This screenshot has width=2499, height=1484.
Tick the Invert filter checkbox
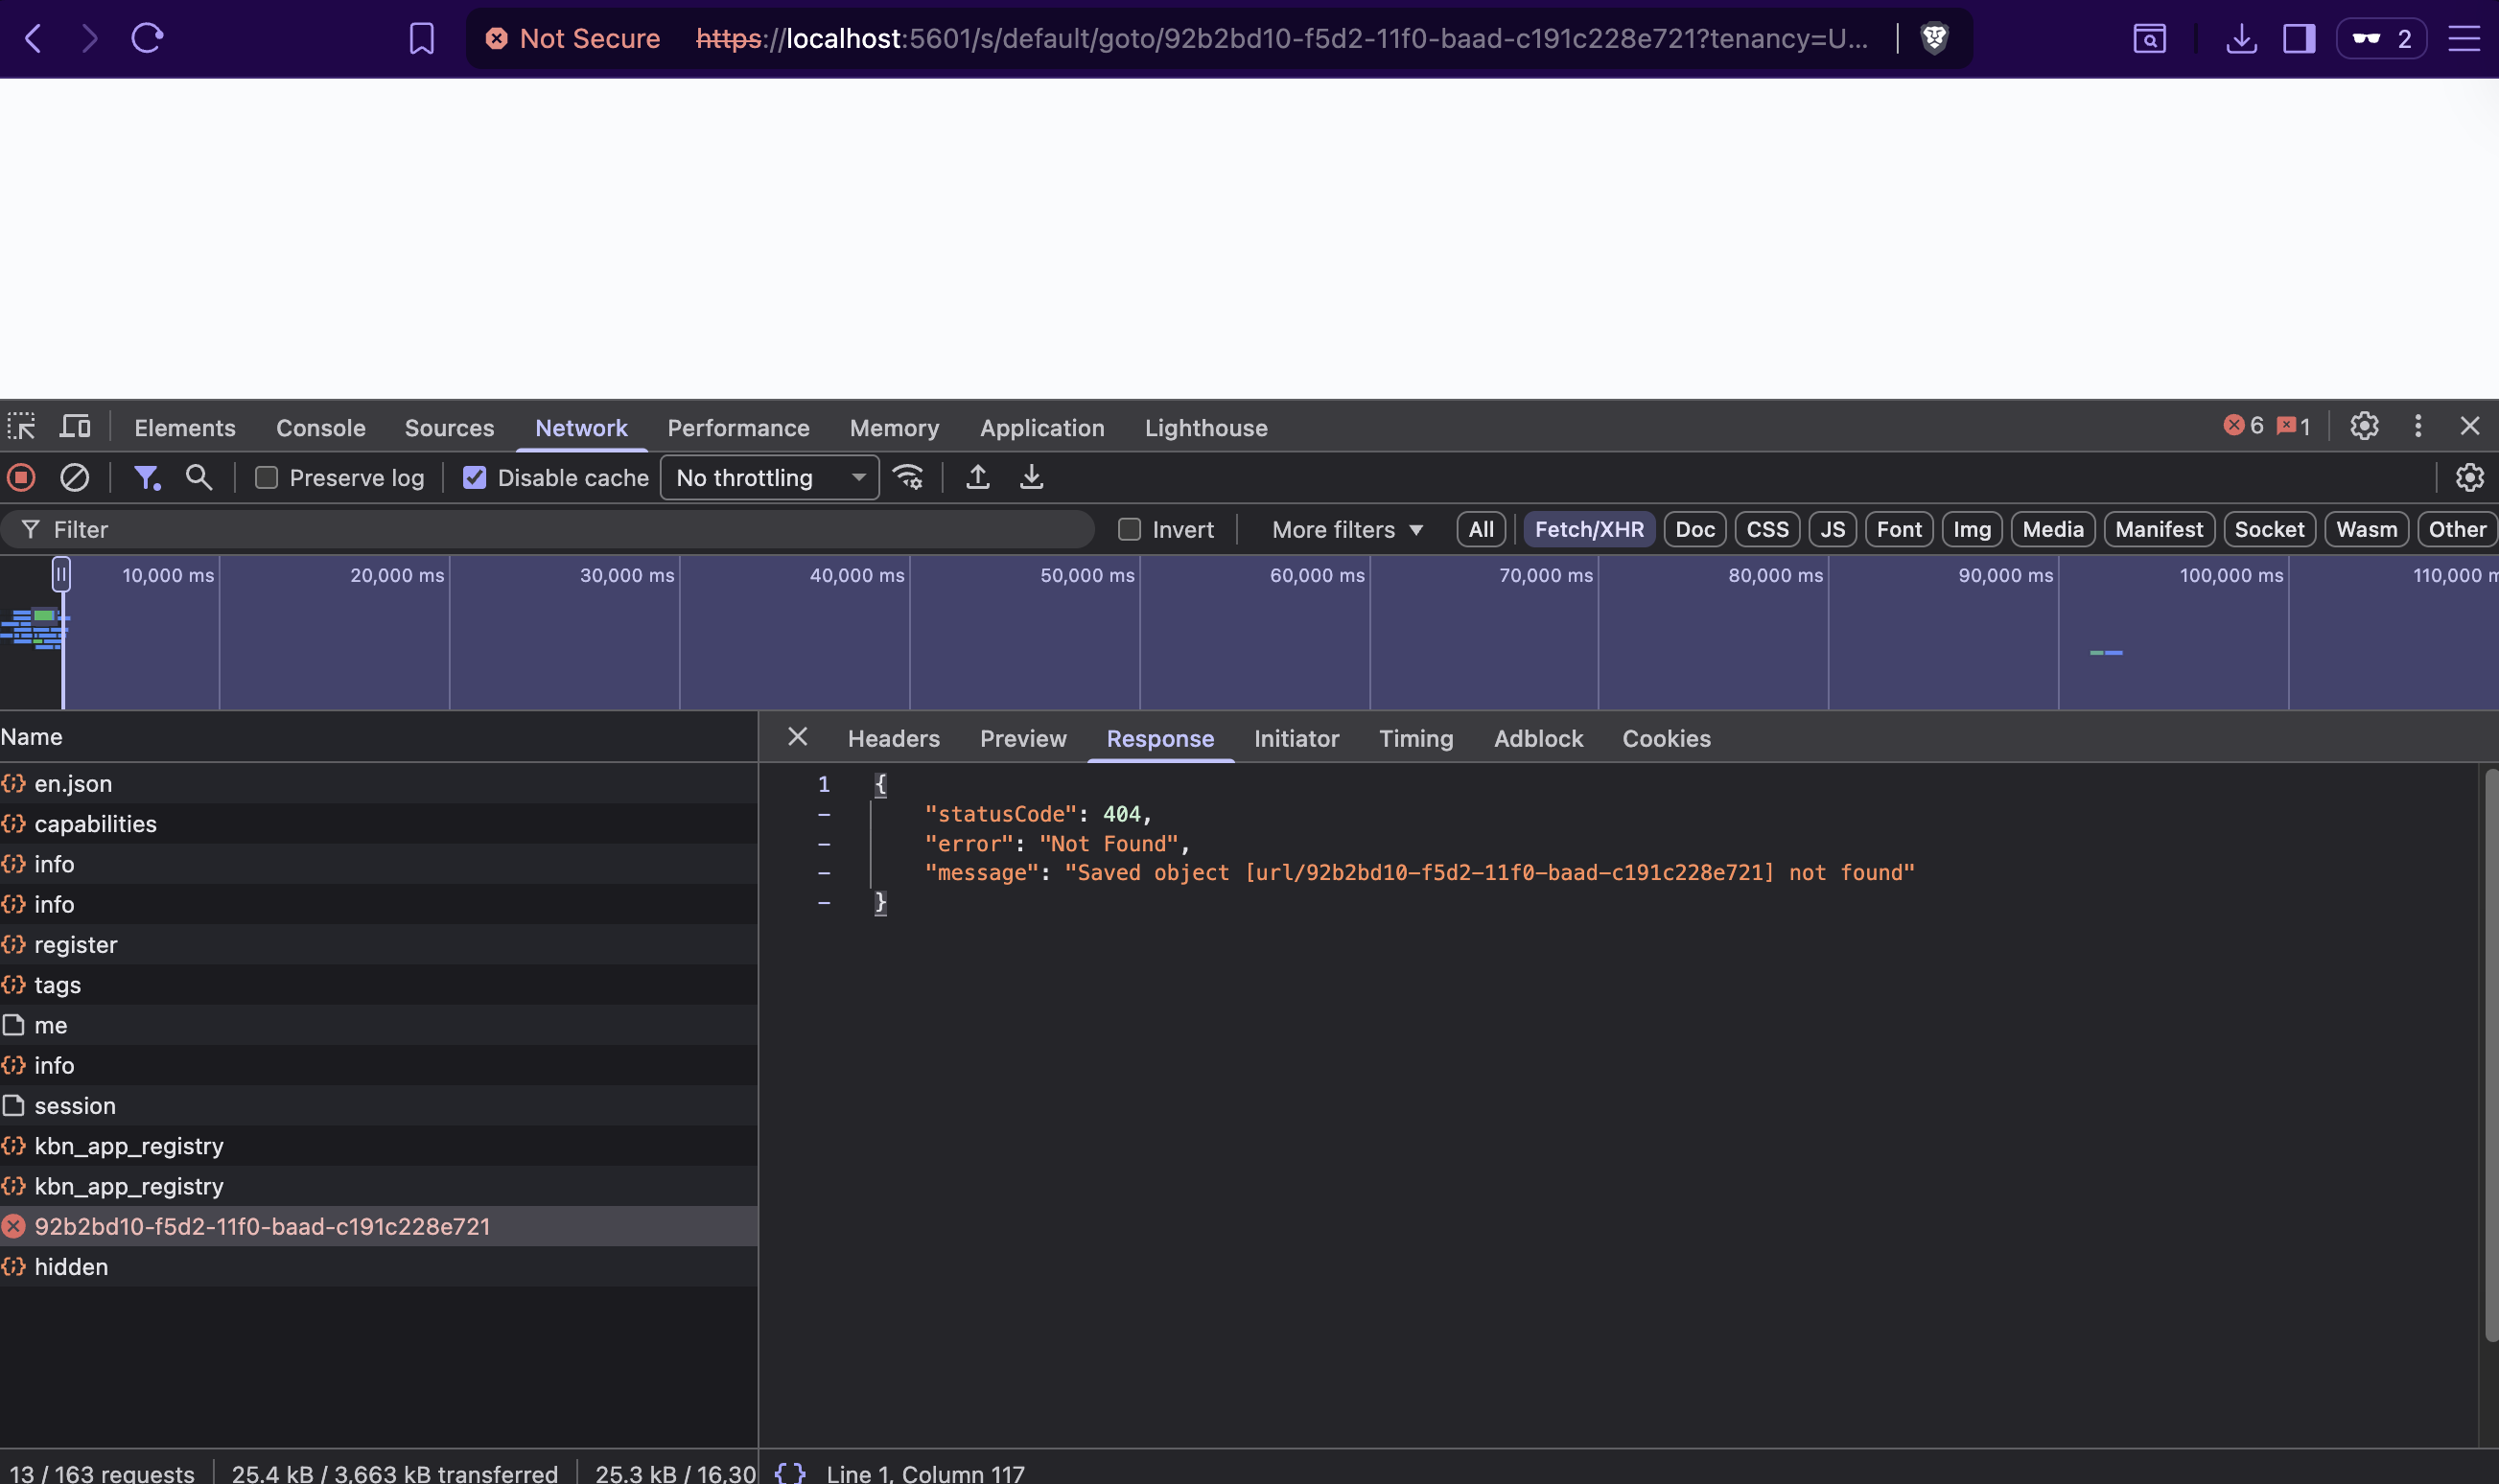tap(1129, 530)
